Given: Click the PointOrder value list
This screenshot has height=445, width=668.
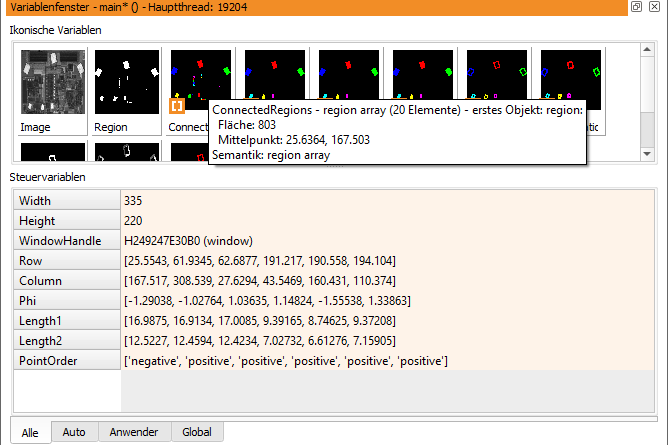Looking at the screenshot, I should [388, 361].
